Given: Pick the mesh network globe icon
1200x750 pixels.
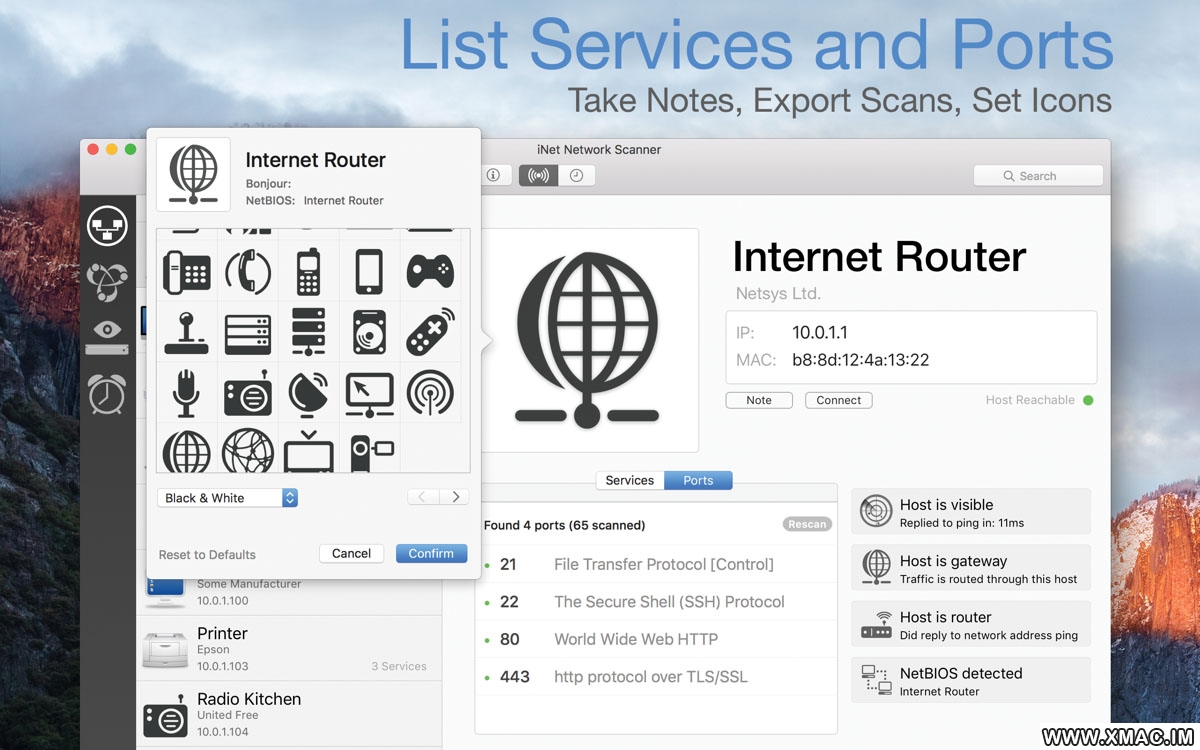Looking at the screenshot, I should pyautogui.click(x=248, y=451).
